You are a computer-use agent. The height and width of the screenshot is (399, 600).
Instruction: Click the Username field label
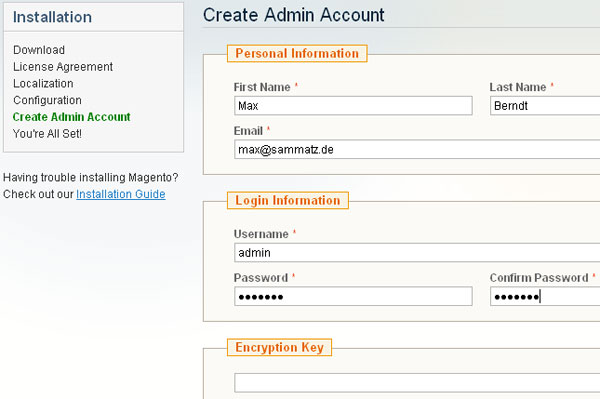pos(261,234)
